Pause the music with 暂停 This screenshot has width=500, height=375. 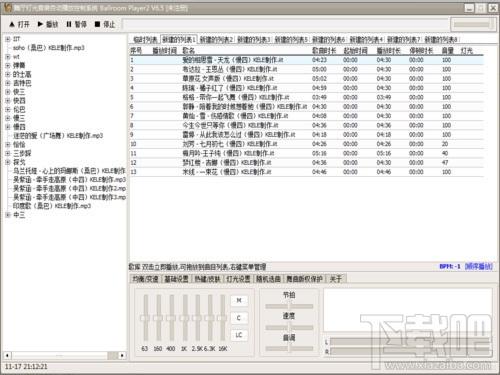click(76, 24)
